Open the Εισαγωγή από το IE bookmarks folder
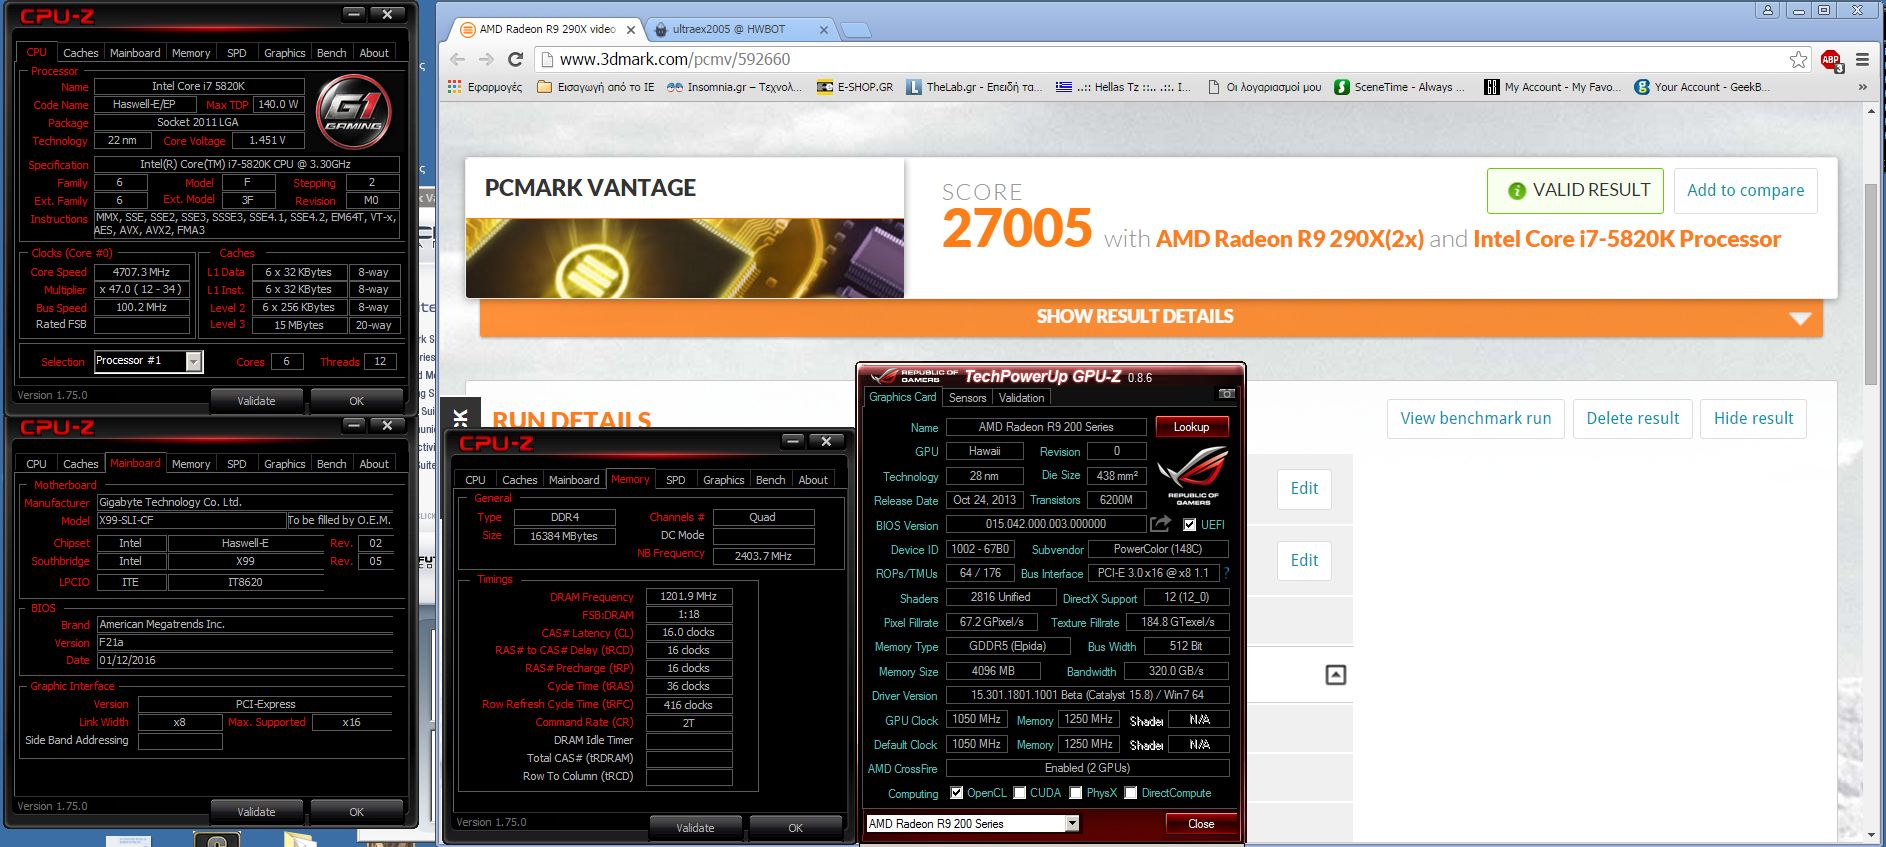 pyautogui.click(x=596, y=87)
